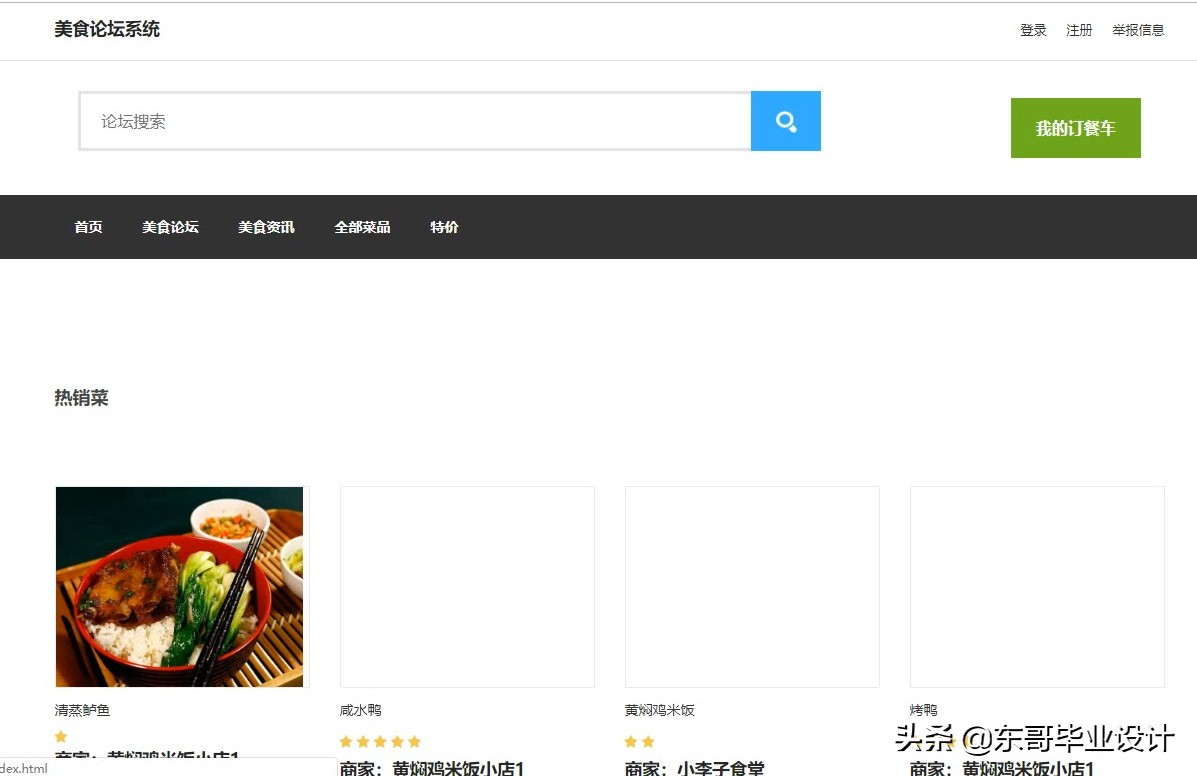This screenshot has width=1197, height=776.
Task: Click the star rating beneath 烤鸭
Action: (922, 741)
